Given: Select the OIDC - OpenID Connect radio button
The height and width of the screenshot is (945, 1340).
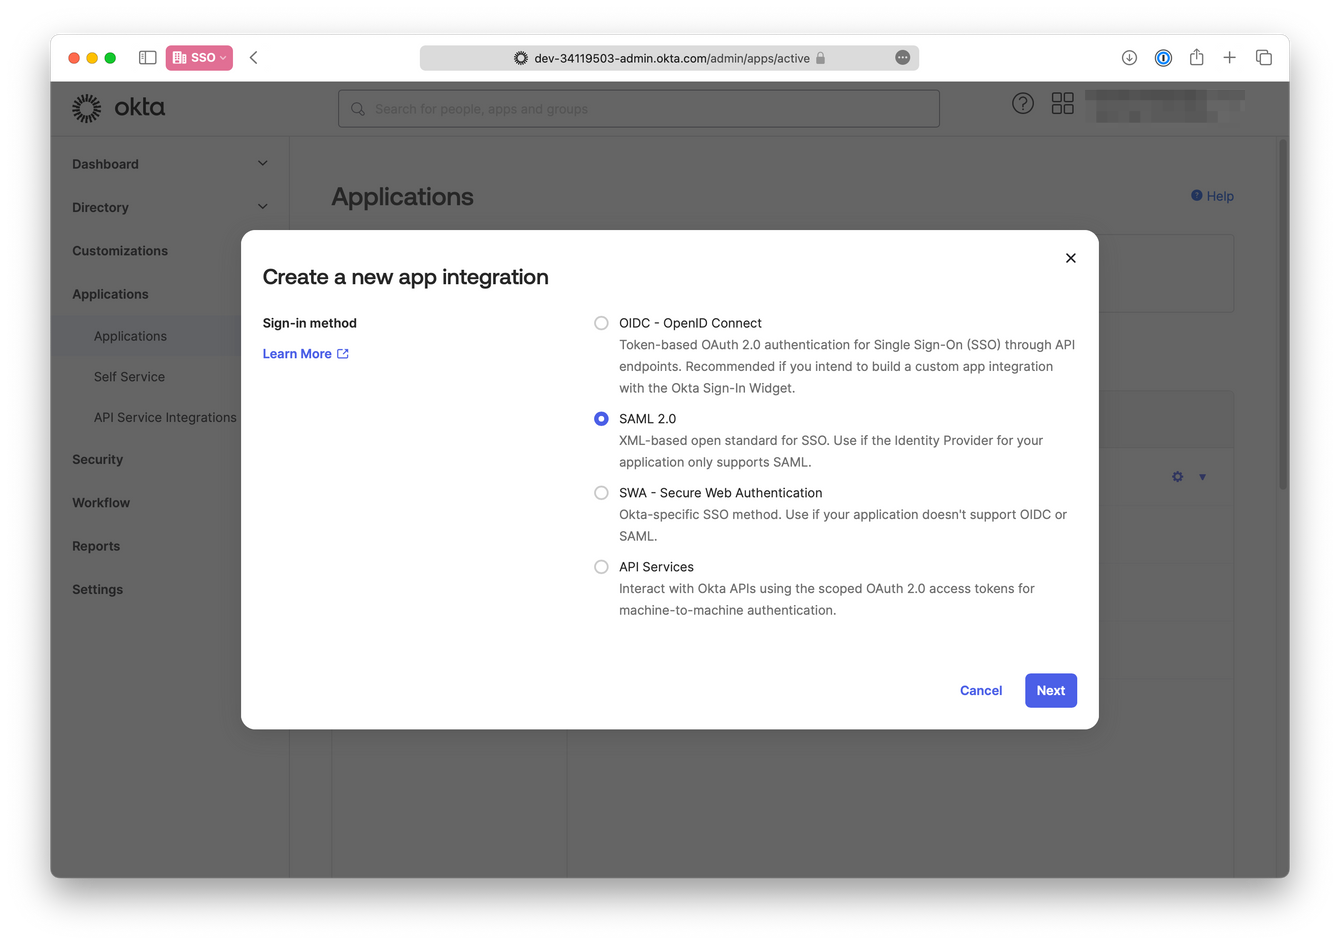Looking at the screenshot, I should tap(601, 323).
